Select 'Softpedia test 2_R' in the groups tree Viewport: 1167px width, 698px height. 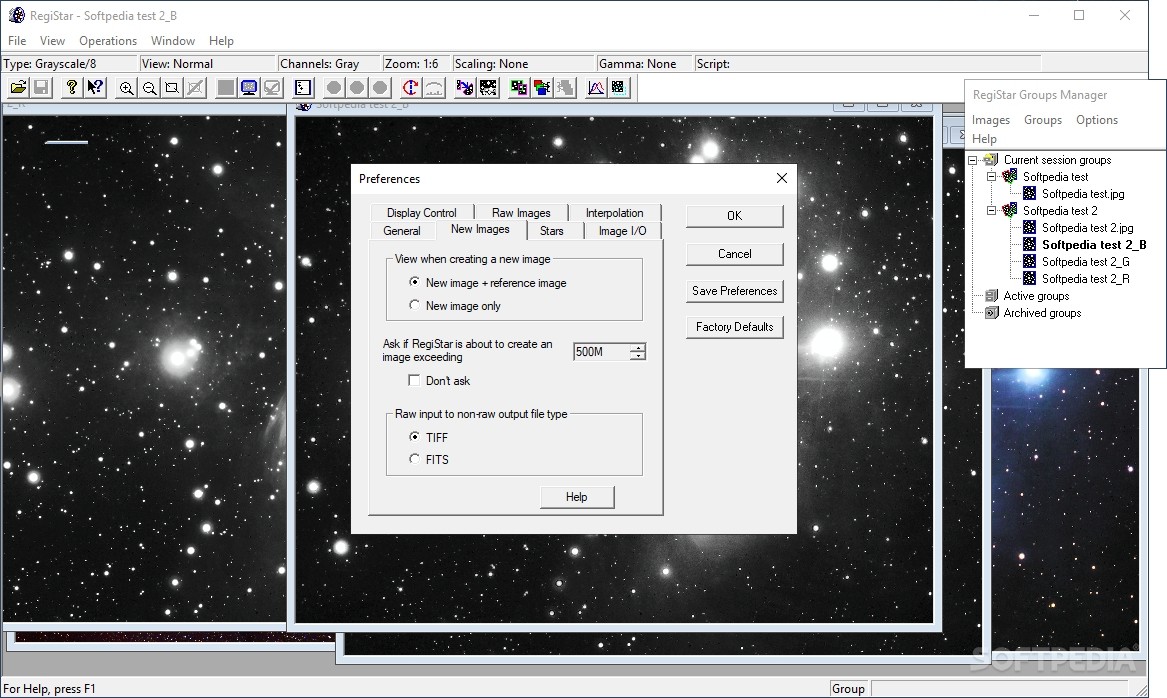pos(1085,279)
